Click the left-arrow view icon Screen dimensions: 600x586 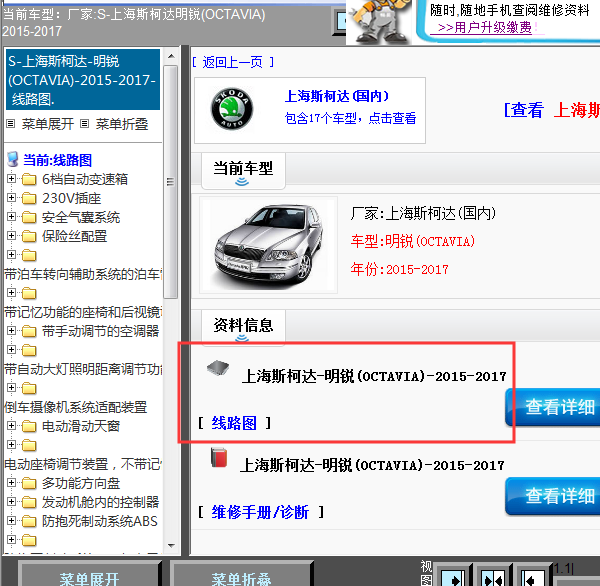(x=532, y=578)
